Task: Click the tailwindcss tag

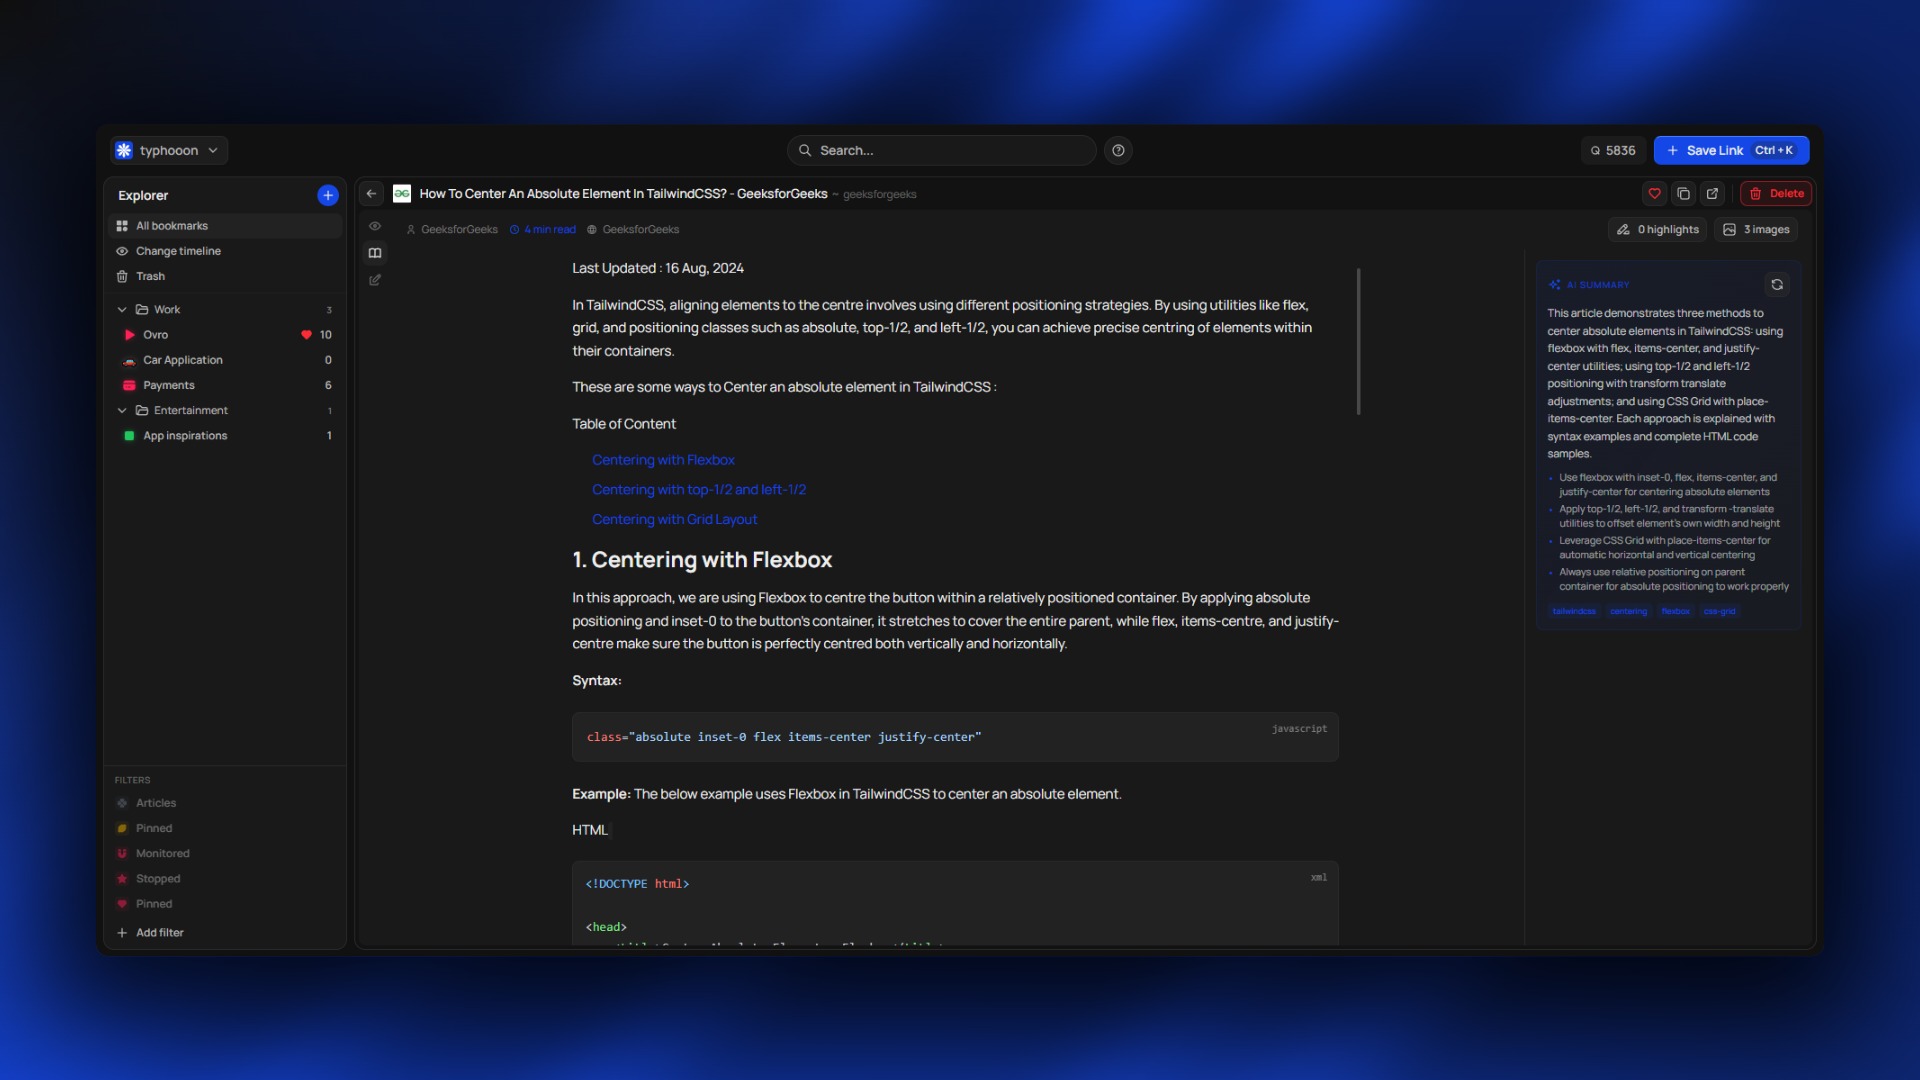Action: coord(1574,611)
